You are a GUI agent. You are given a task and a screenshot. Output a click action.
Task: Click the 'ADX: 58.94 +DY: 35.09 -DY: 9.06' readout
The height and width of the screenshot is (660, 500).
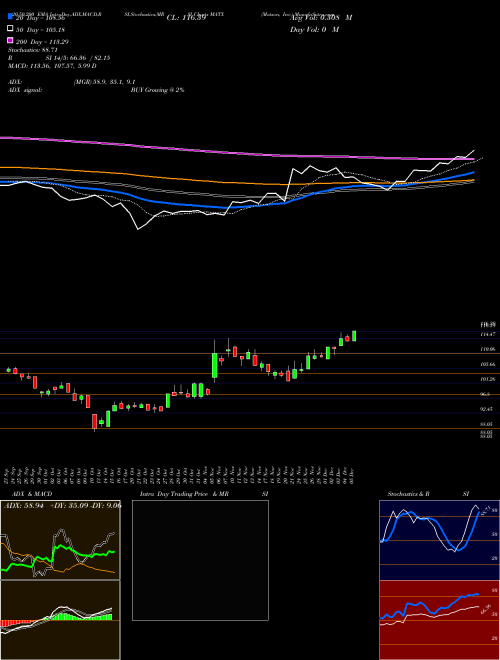pyautogui.click(x=63, y=505)
